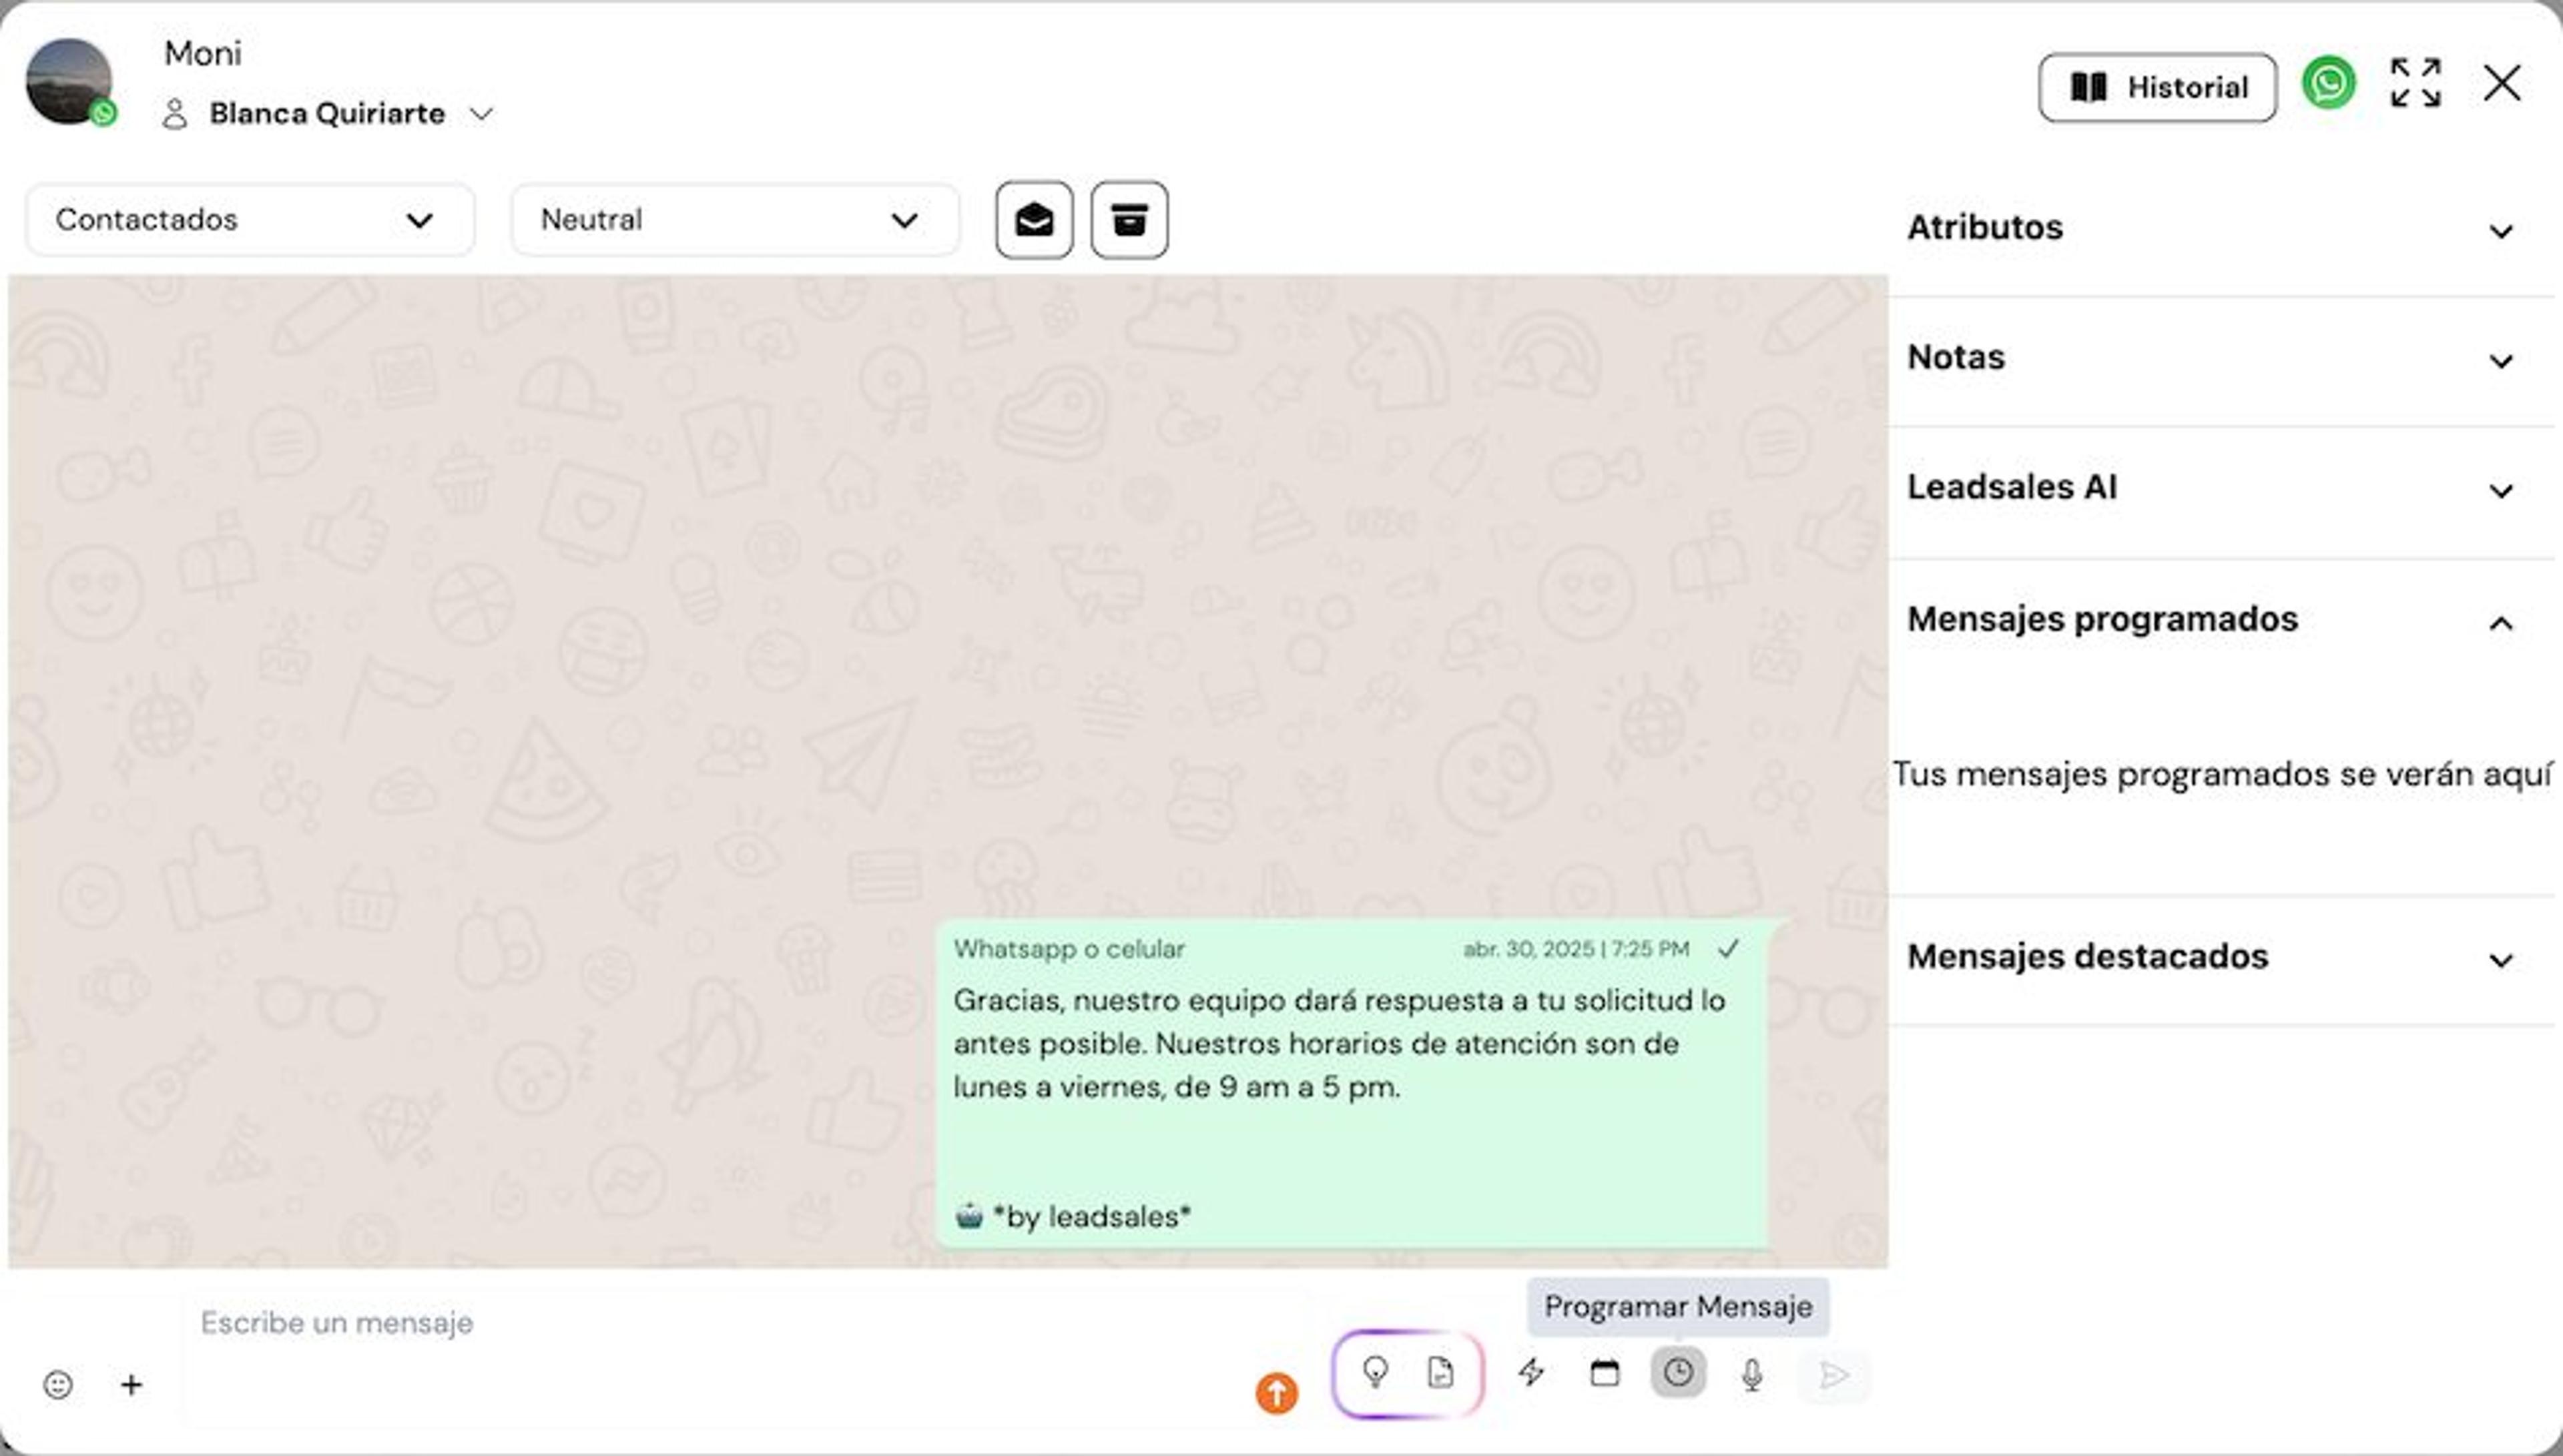This screenshot has height=1456, width=2563.
Task: Click the 'Whatsapp o celular' message label
Action: point(1068,949)
